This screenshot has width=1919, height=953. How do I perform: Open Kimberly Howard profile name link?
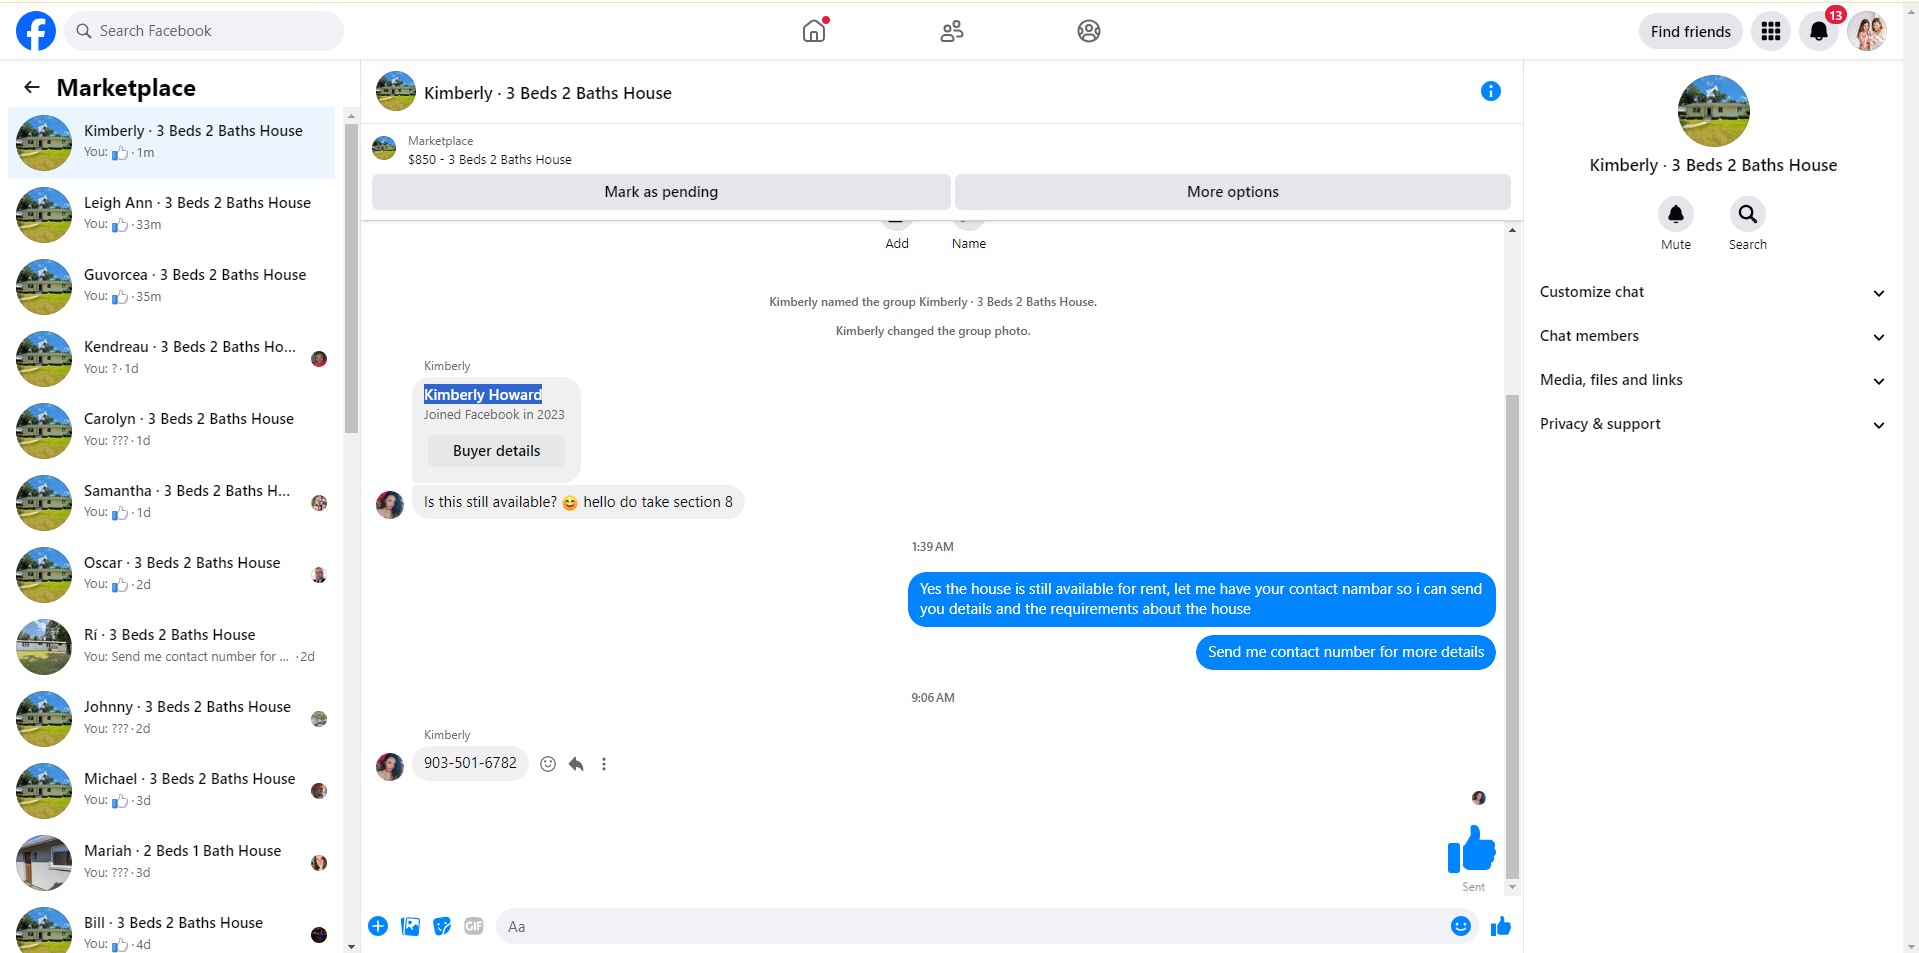(x=483, y=395)
